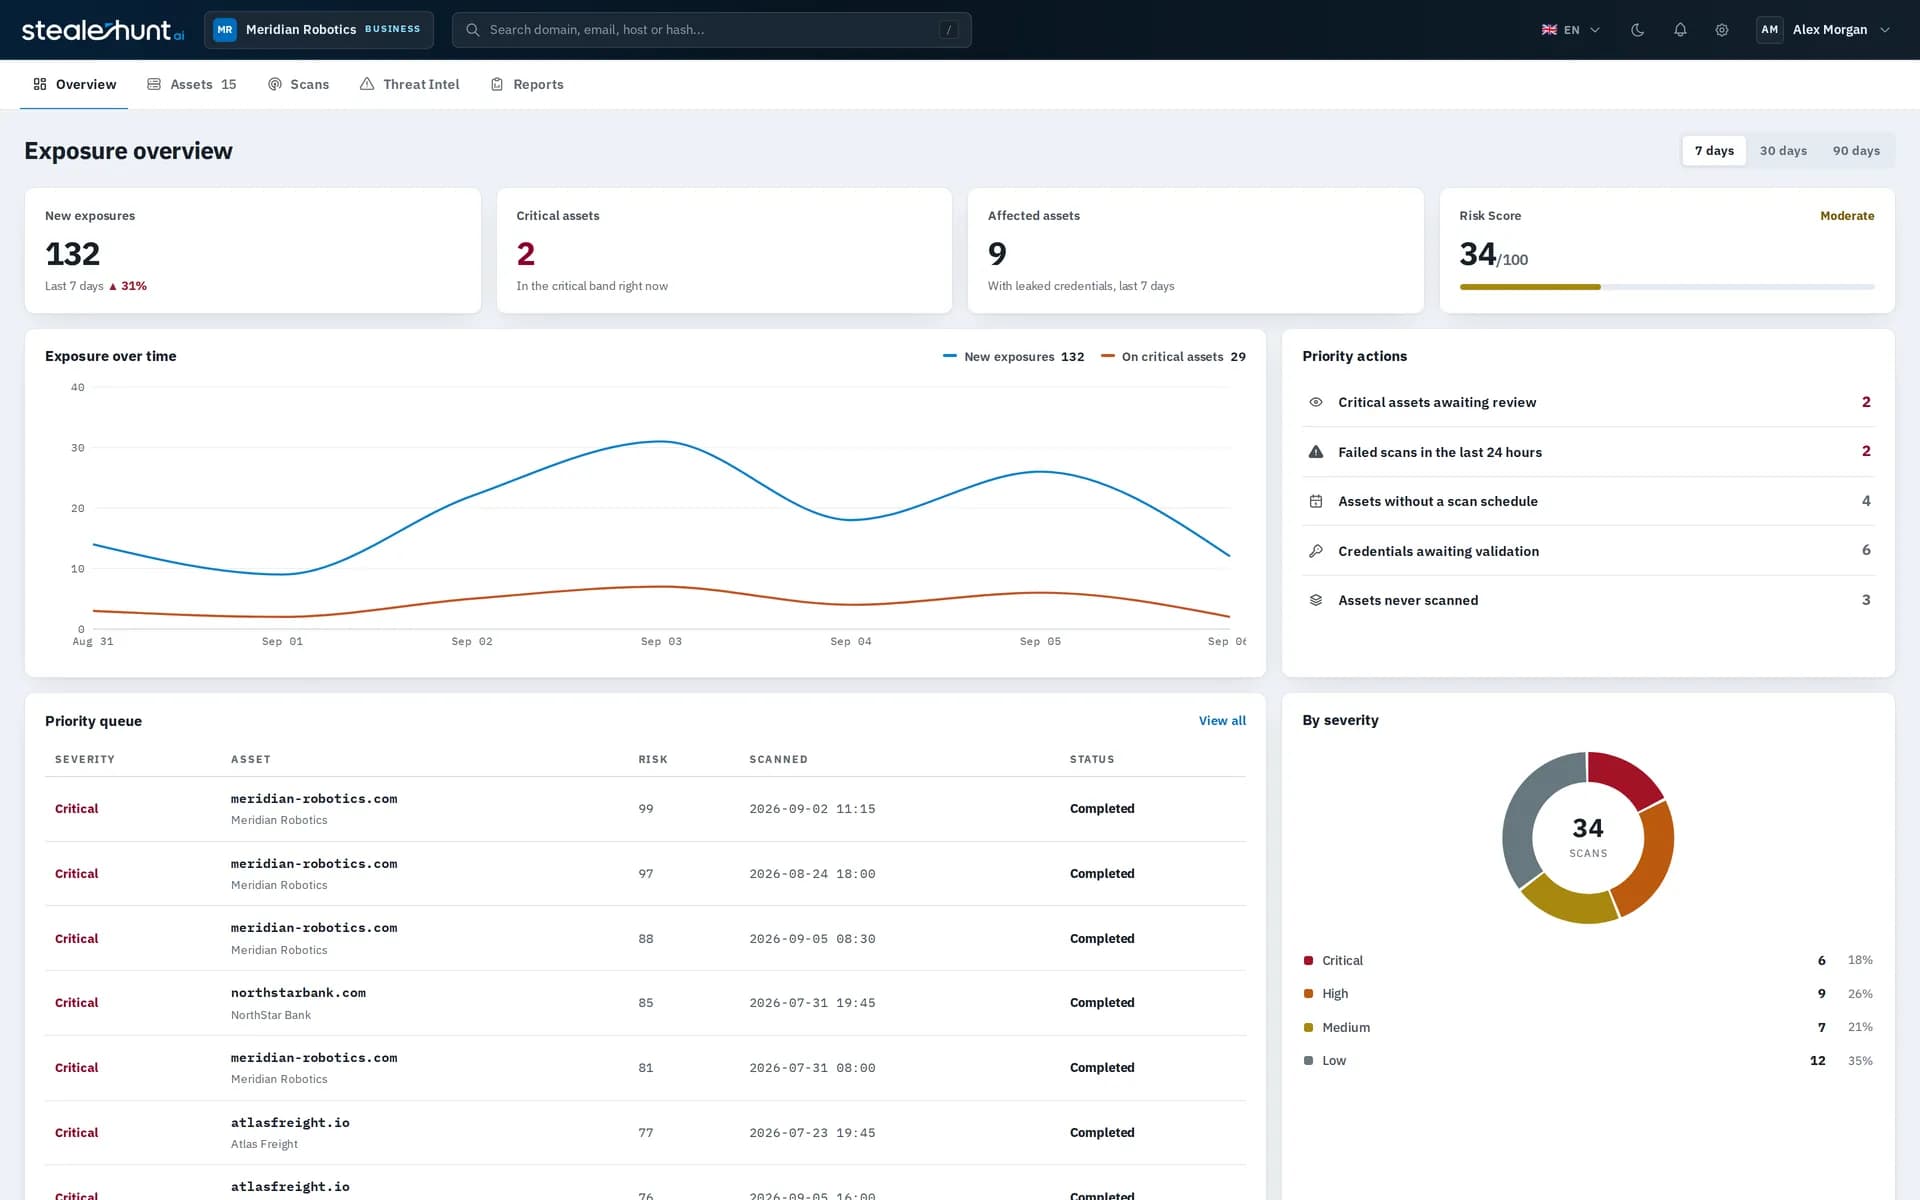Click the High orange legend swatch
Viewport: 1920px width, 1200px height.
(x=1308, y=994)
